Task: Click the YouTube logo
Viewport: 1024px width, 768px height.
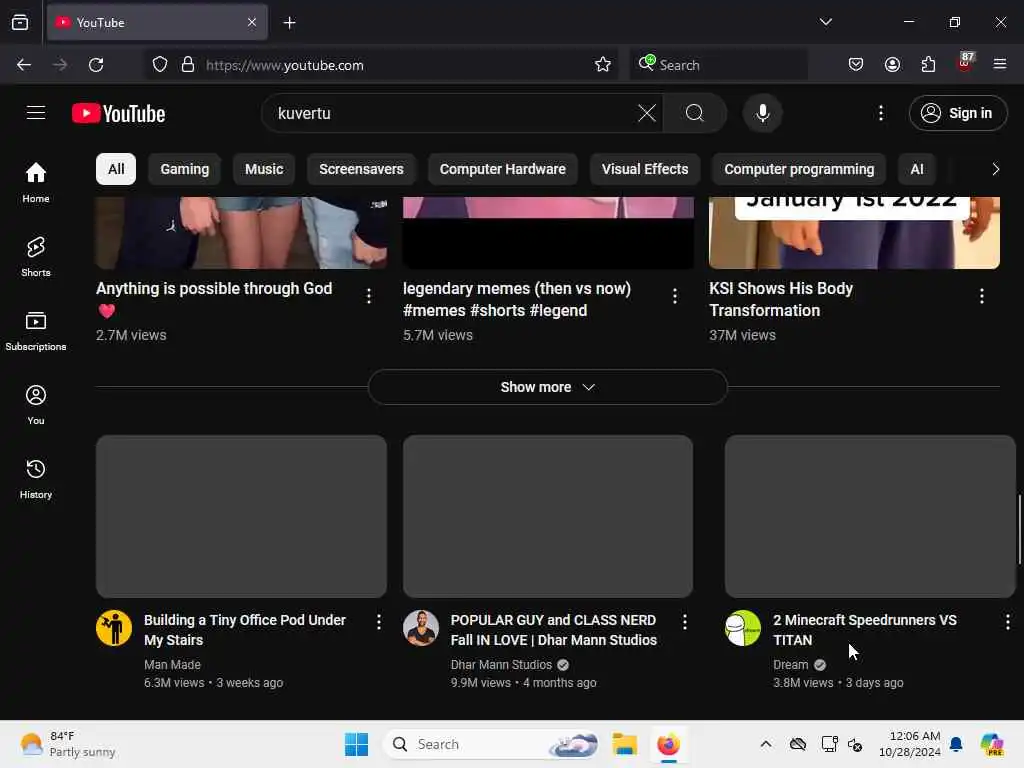Action: tap(118, 114)
